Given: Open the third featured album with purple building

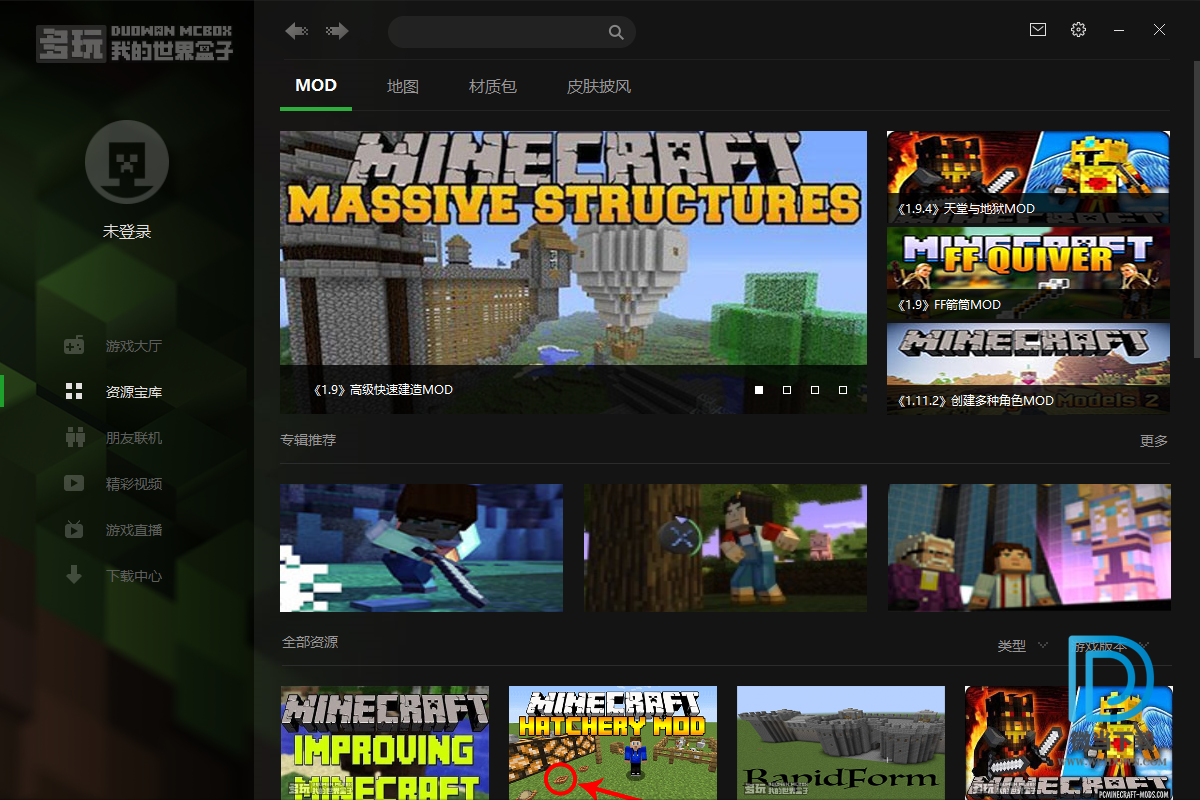Looking at the screenshot, I should 1029,547.
